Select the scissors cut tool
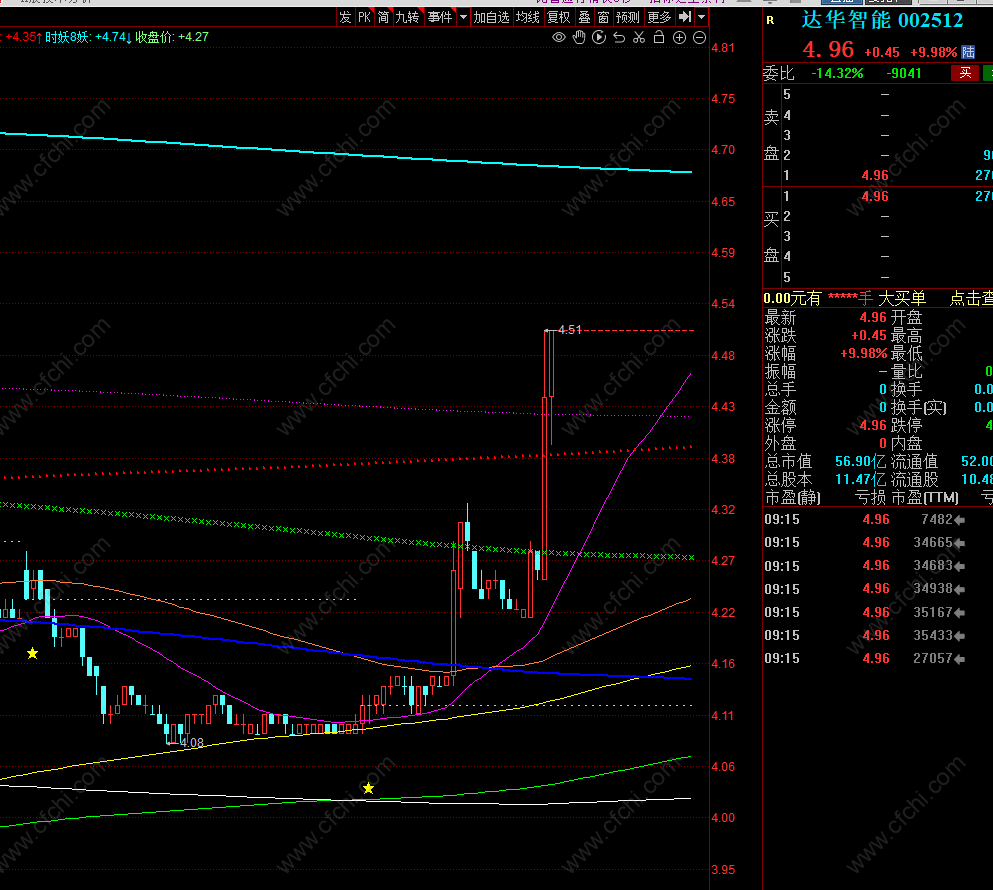 639,37
